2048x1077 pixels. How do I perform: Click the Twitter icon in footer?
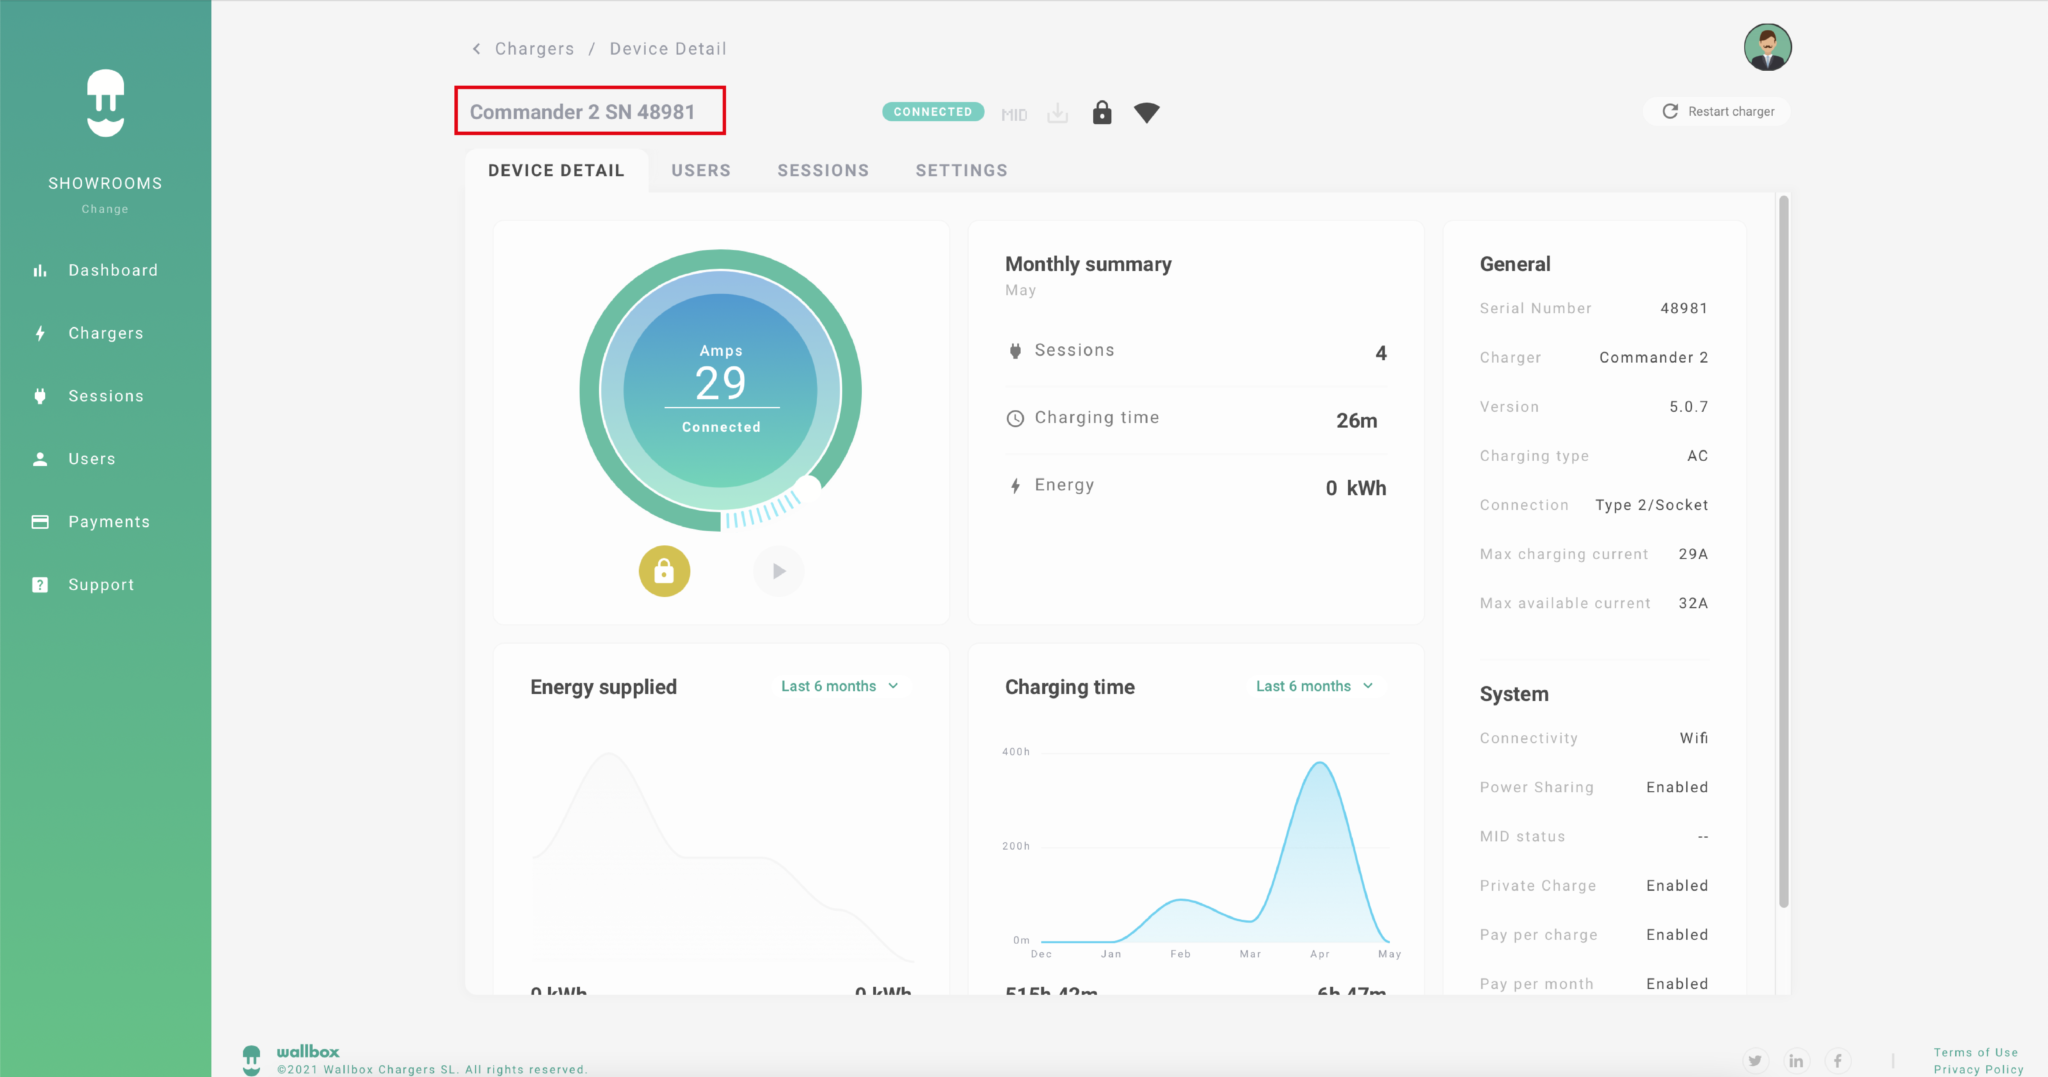pyautogui.click(x=1755, y=1061)
